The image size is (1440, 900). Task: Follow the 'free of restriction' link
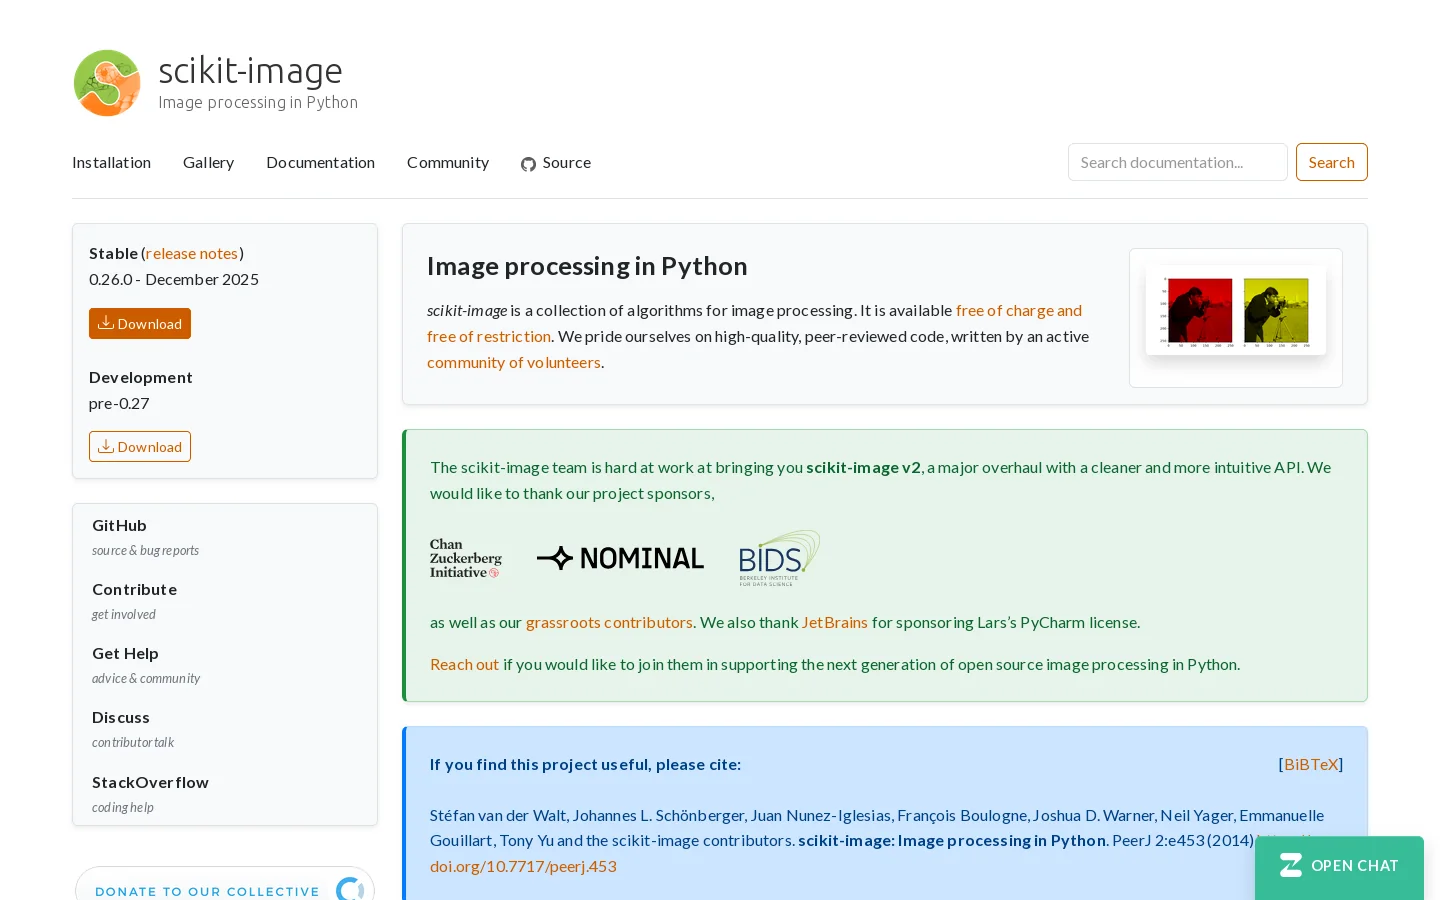click(489, 337)
